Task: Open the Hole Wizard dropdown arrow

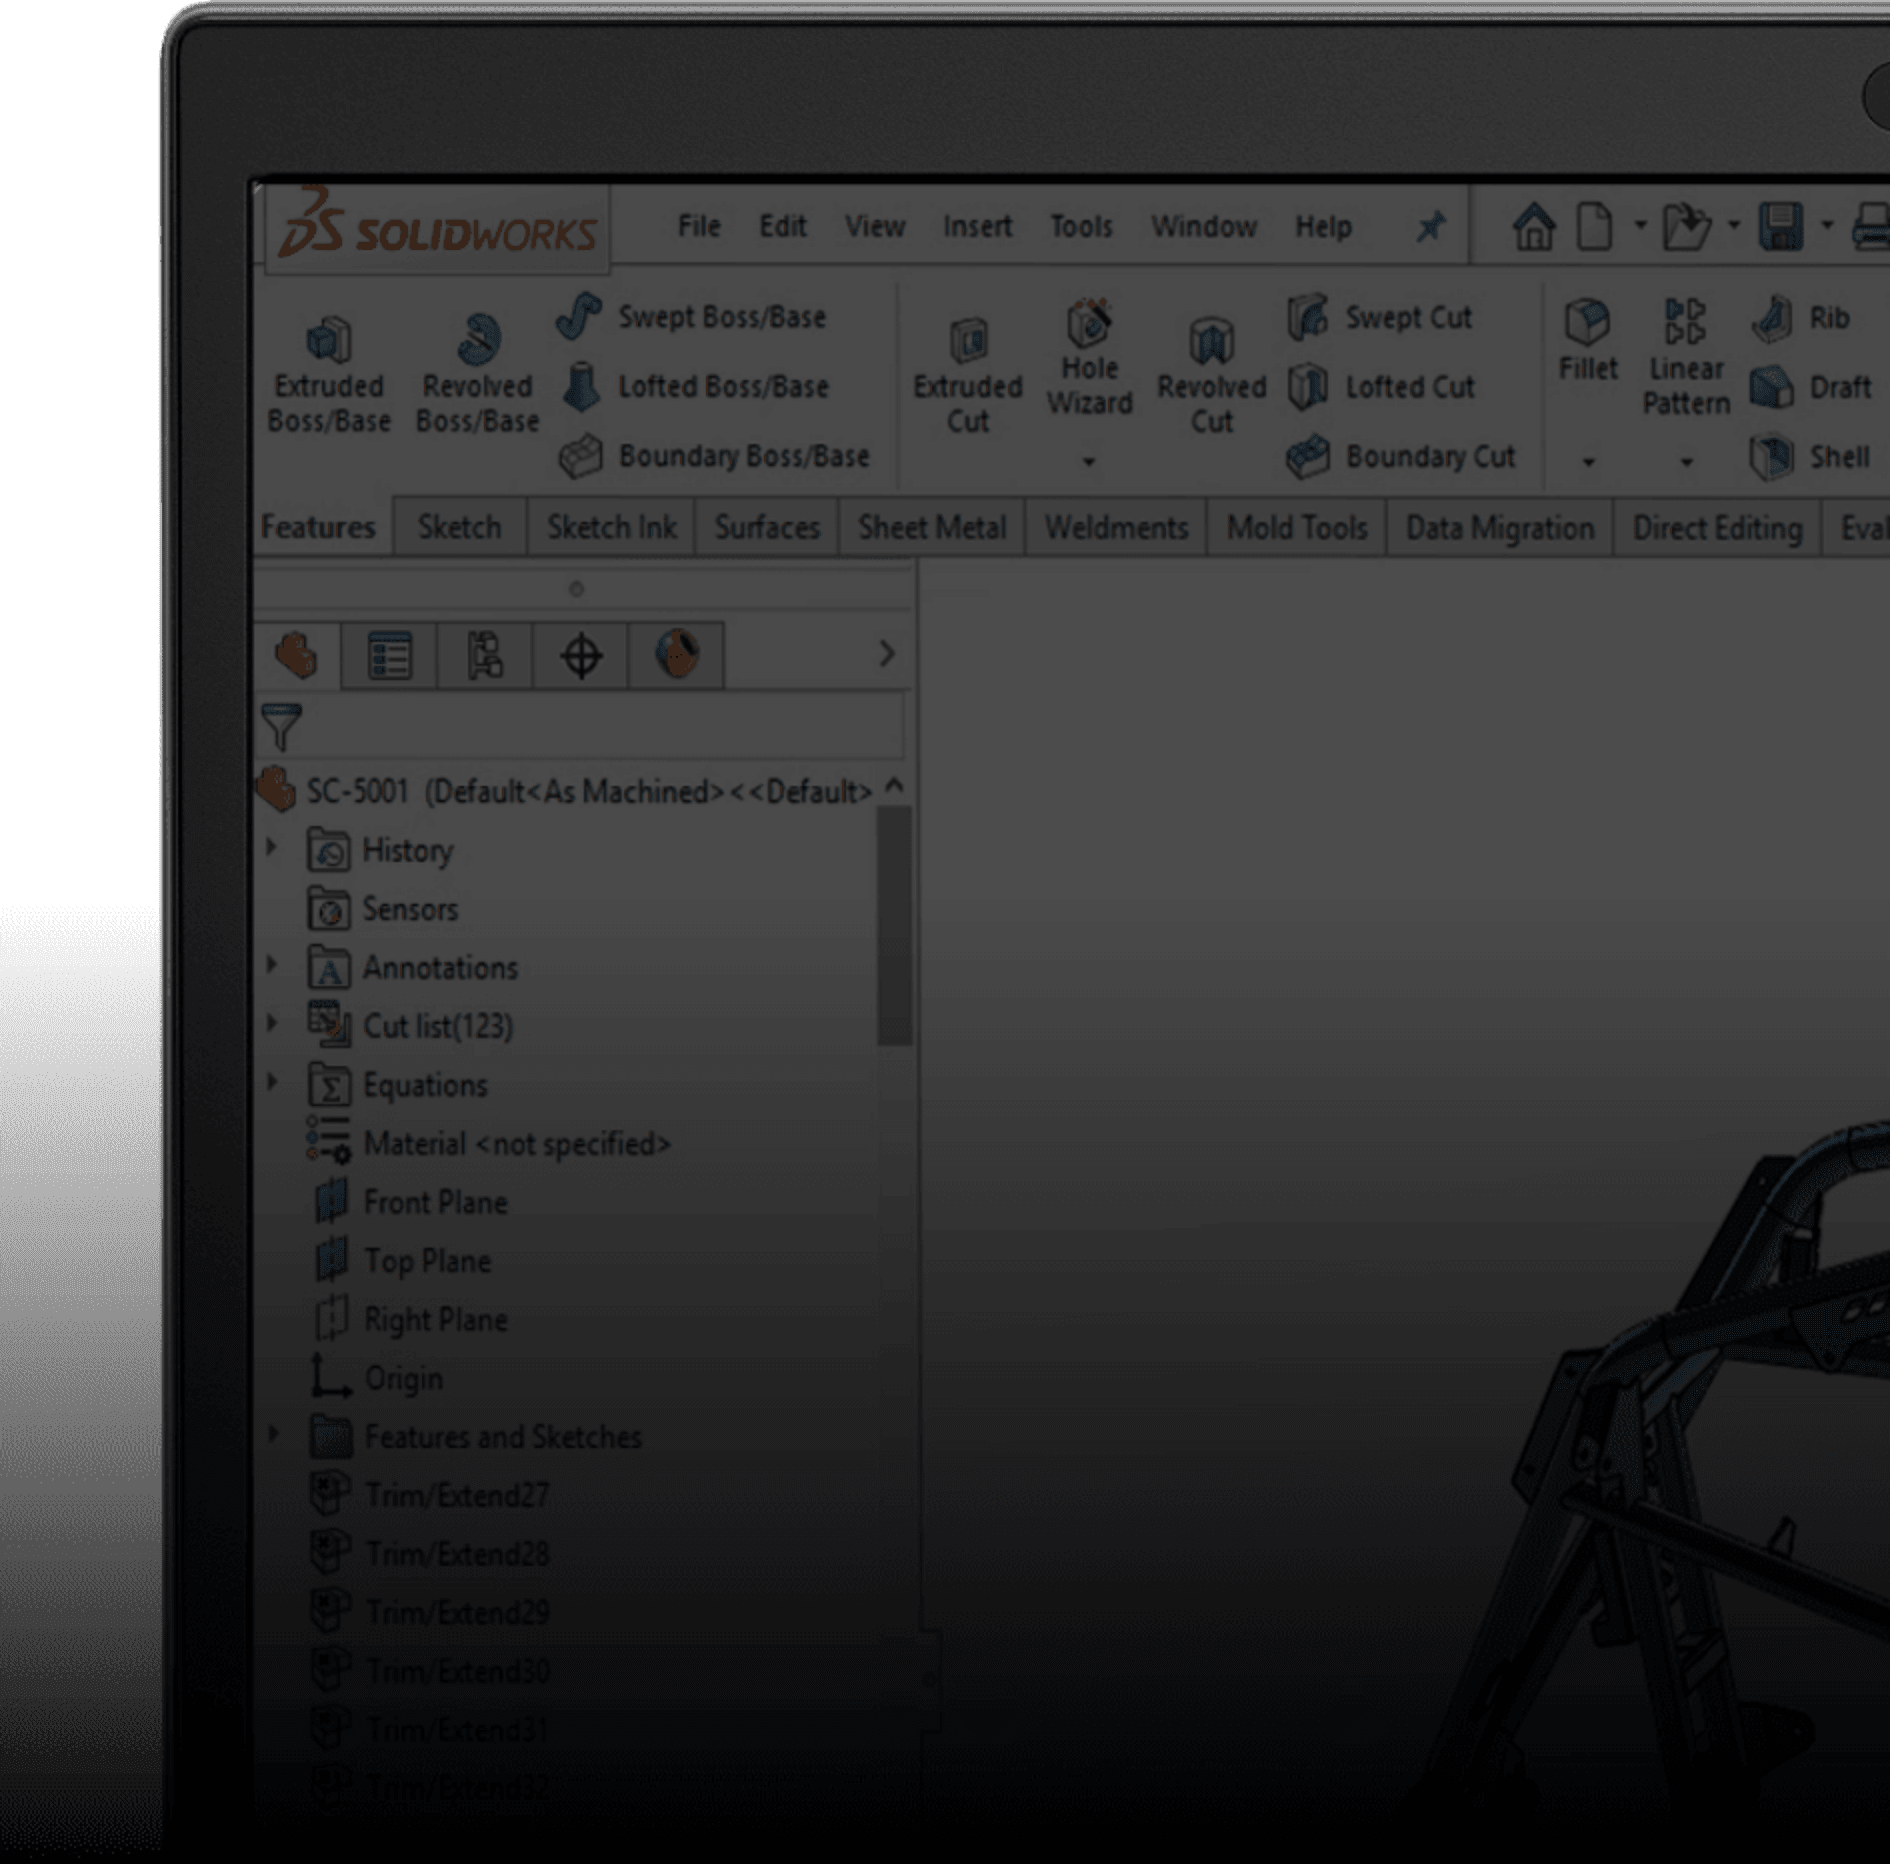Action: click(x=1090, y=461)
